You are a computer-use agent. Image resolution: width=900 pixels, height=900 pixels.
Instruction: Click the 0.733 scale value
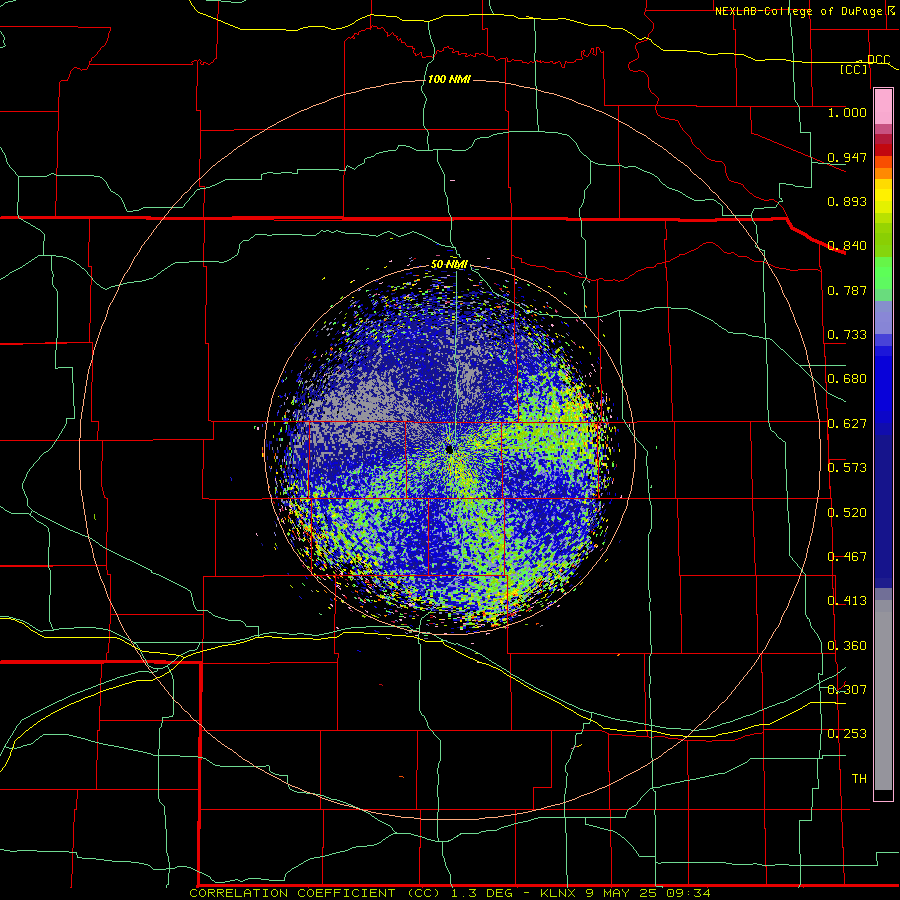point(847,335)
